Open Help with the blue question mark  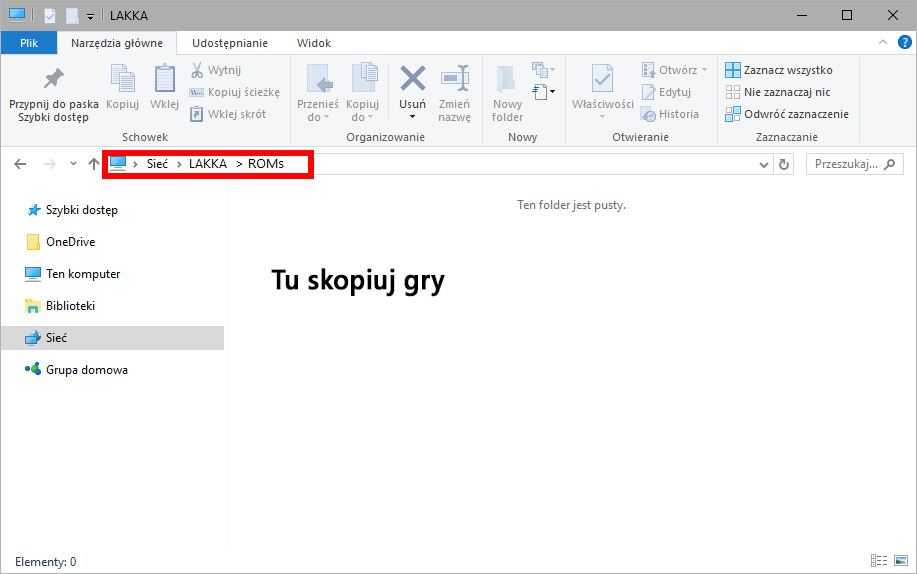[x=904, y=43]
